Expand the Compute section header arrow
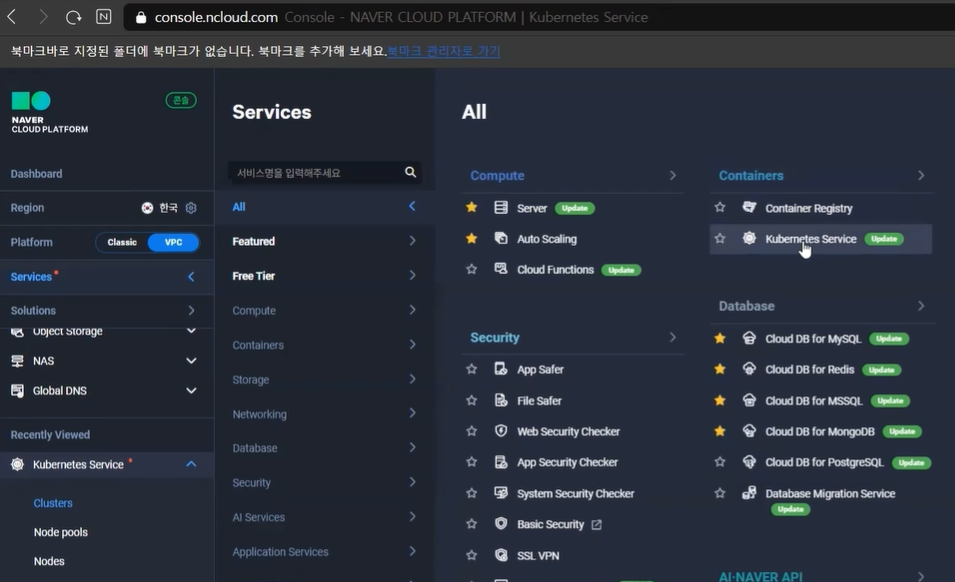 click(x=672, y=175)
